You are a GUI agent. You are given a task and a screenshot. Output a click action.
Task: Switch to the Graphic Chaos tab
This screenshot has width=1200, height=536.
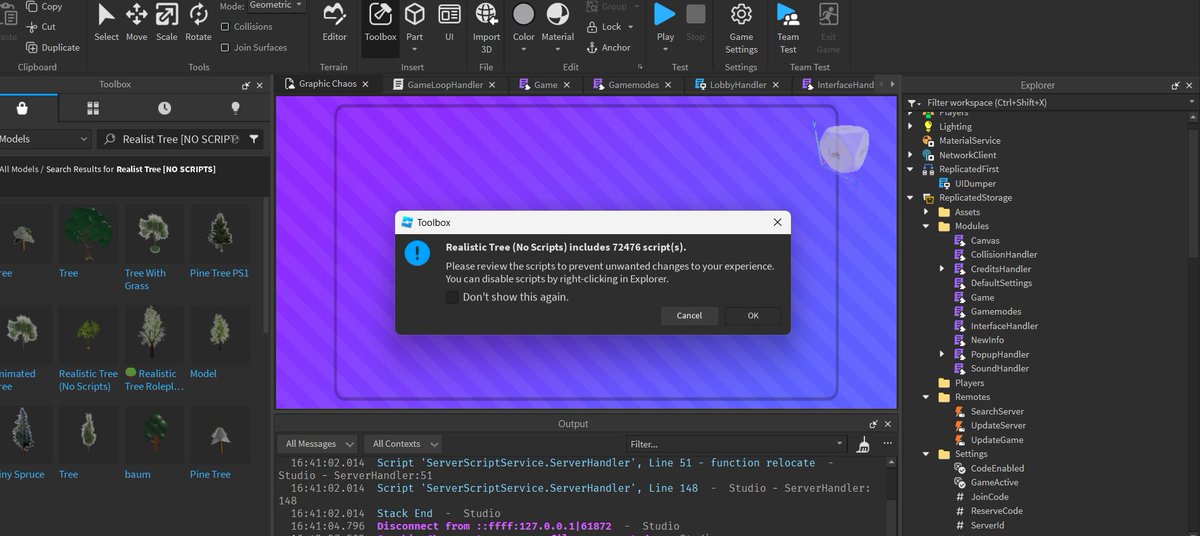328,85
